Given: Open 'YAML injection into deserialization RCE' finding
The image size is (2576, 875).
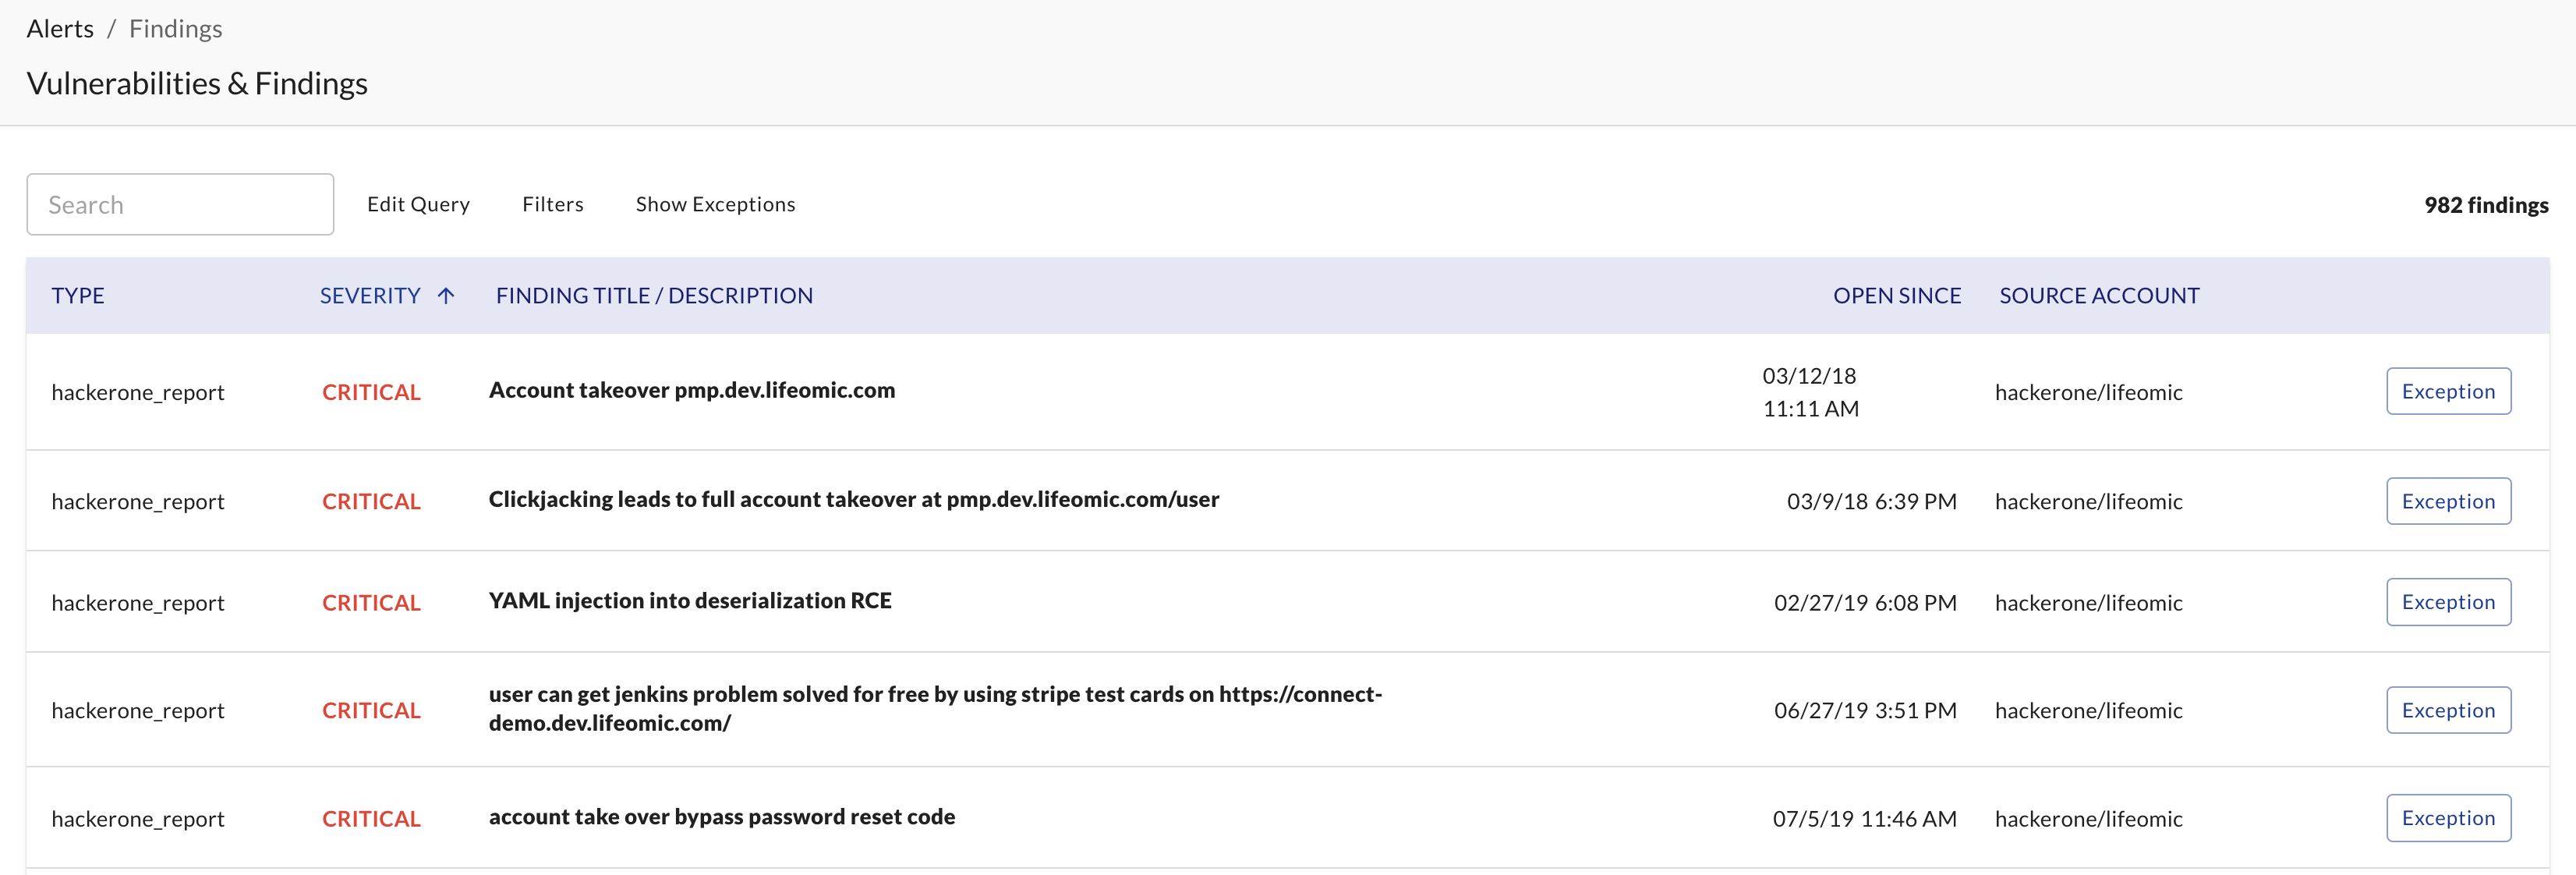Looking at the screenshot, I should pyautogui.click(x=690, y=600).
